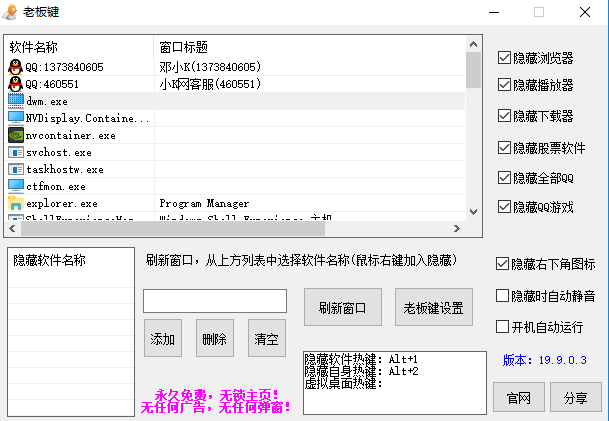Click the 老板键 app icon in title bar
Viewport: 609px width, 421px height.
pos(10,12)
